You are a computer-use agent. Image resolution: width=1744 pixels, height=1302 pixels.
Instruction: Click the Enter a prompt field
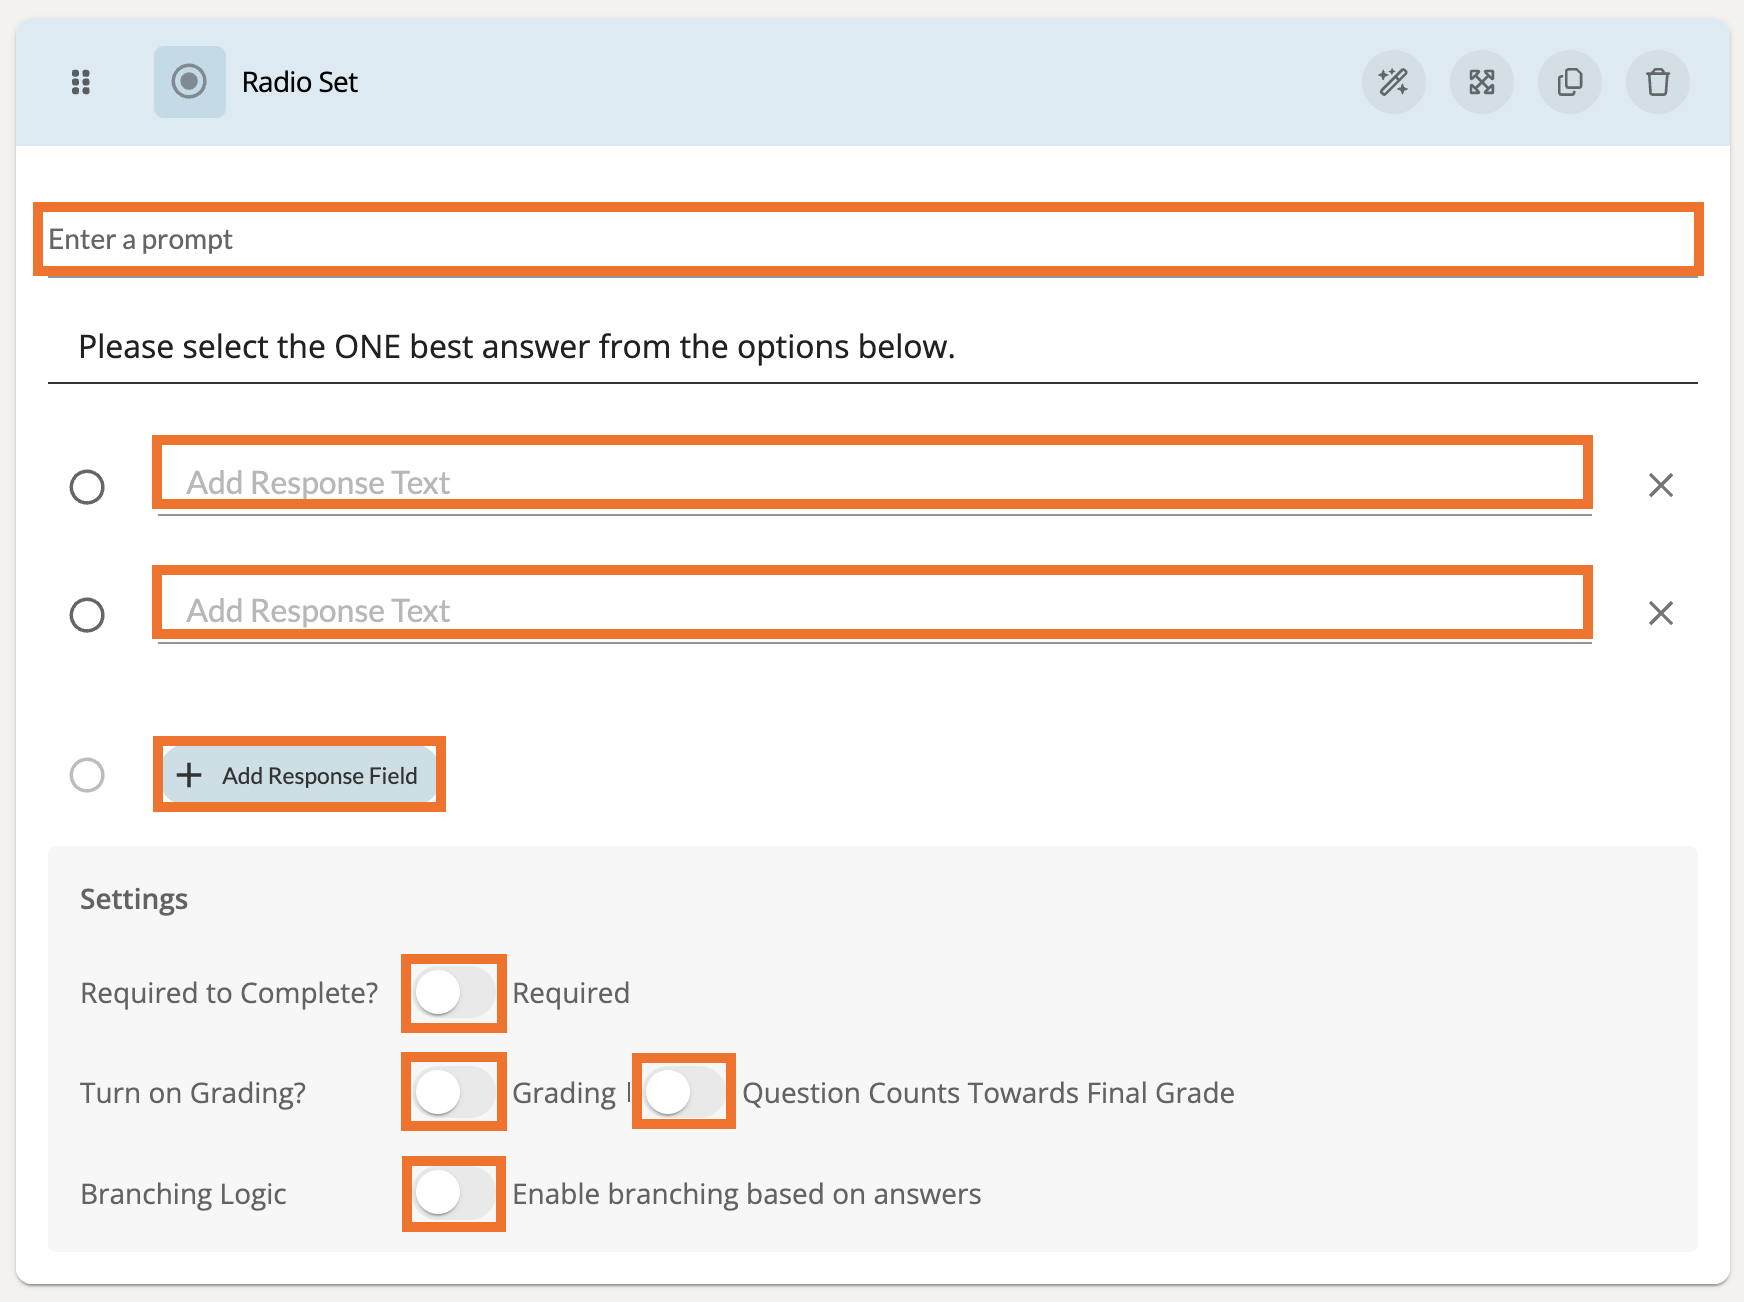[867, 240]
